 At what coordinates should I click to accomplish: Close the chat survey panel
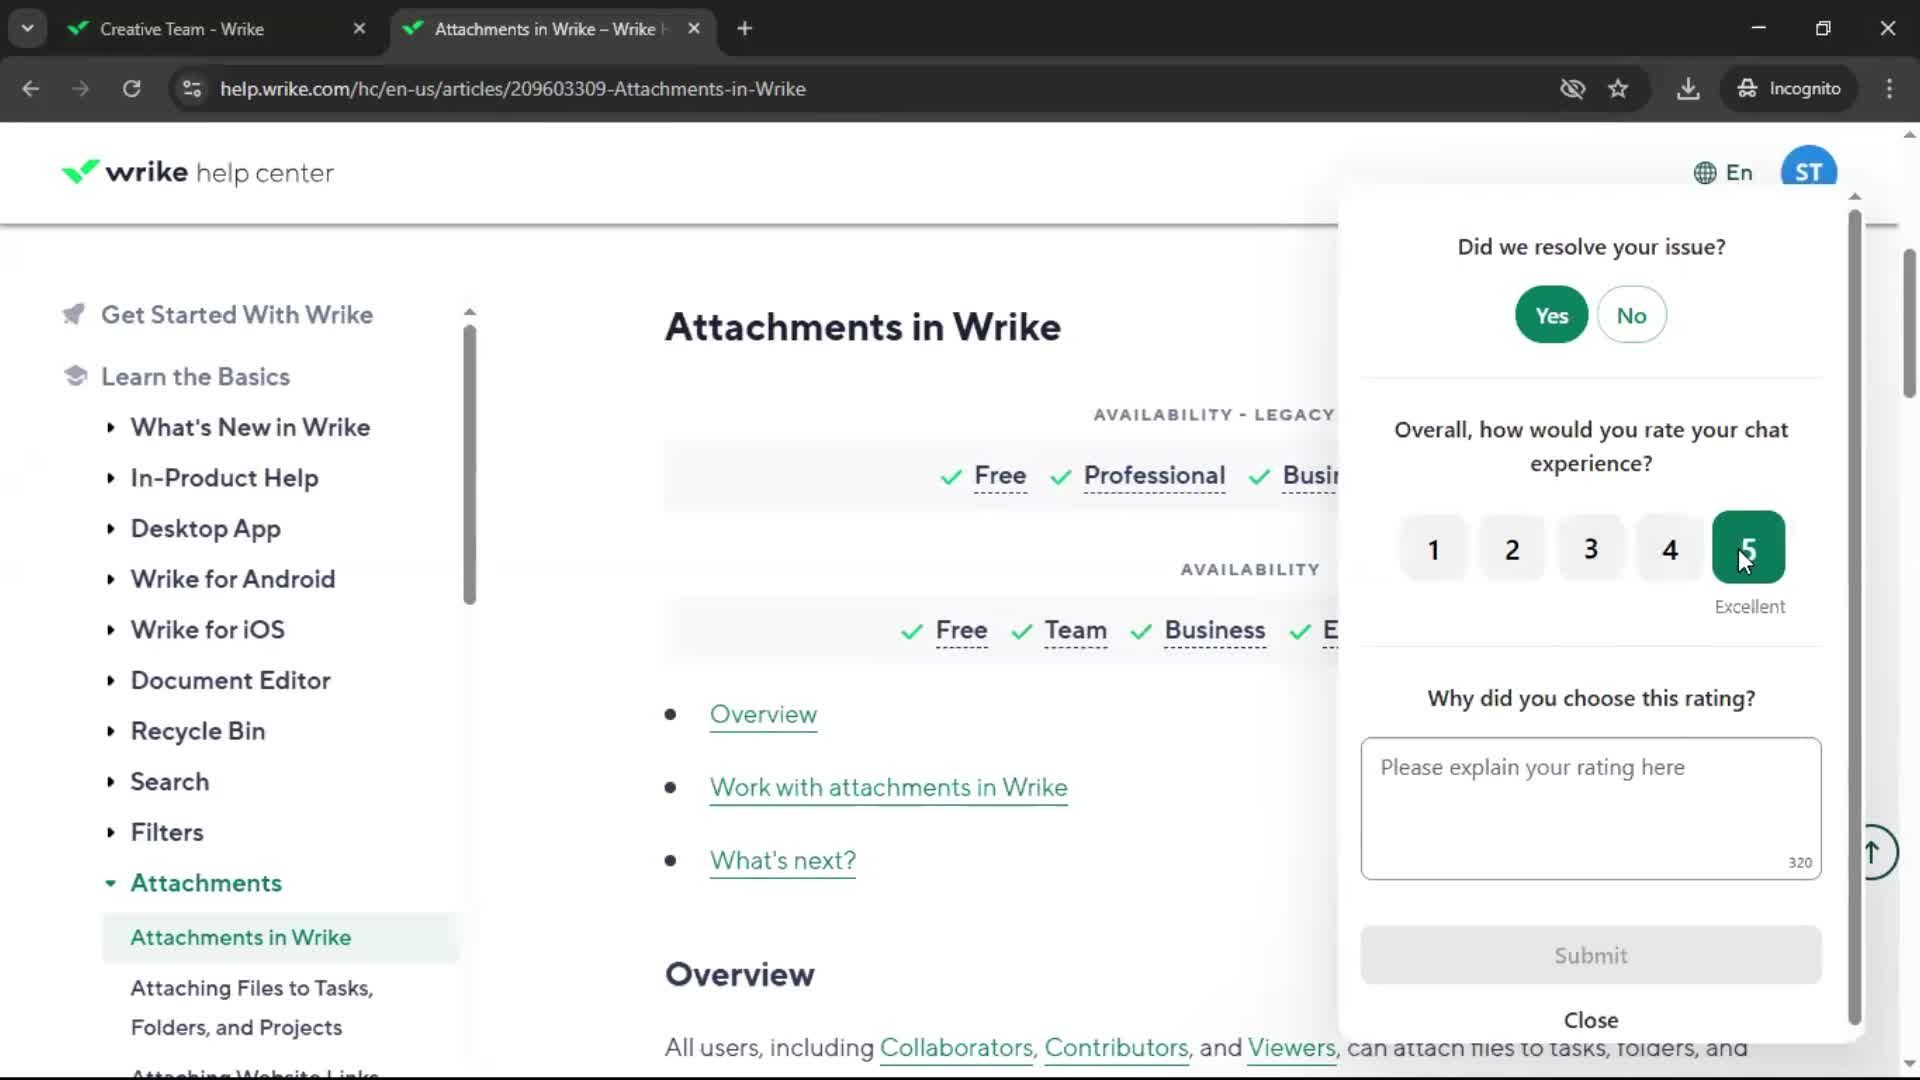point(1590,1020)
